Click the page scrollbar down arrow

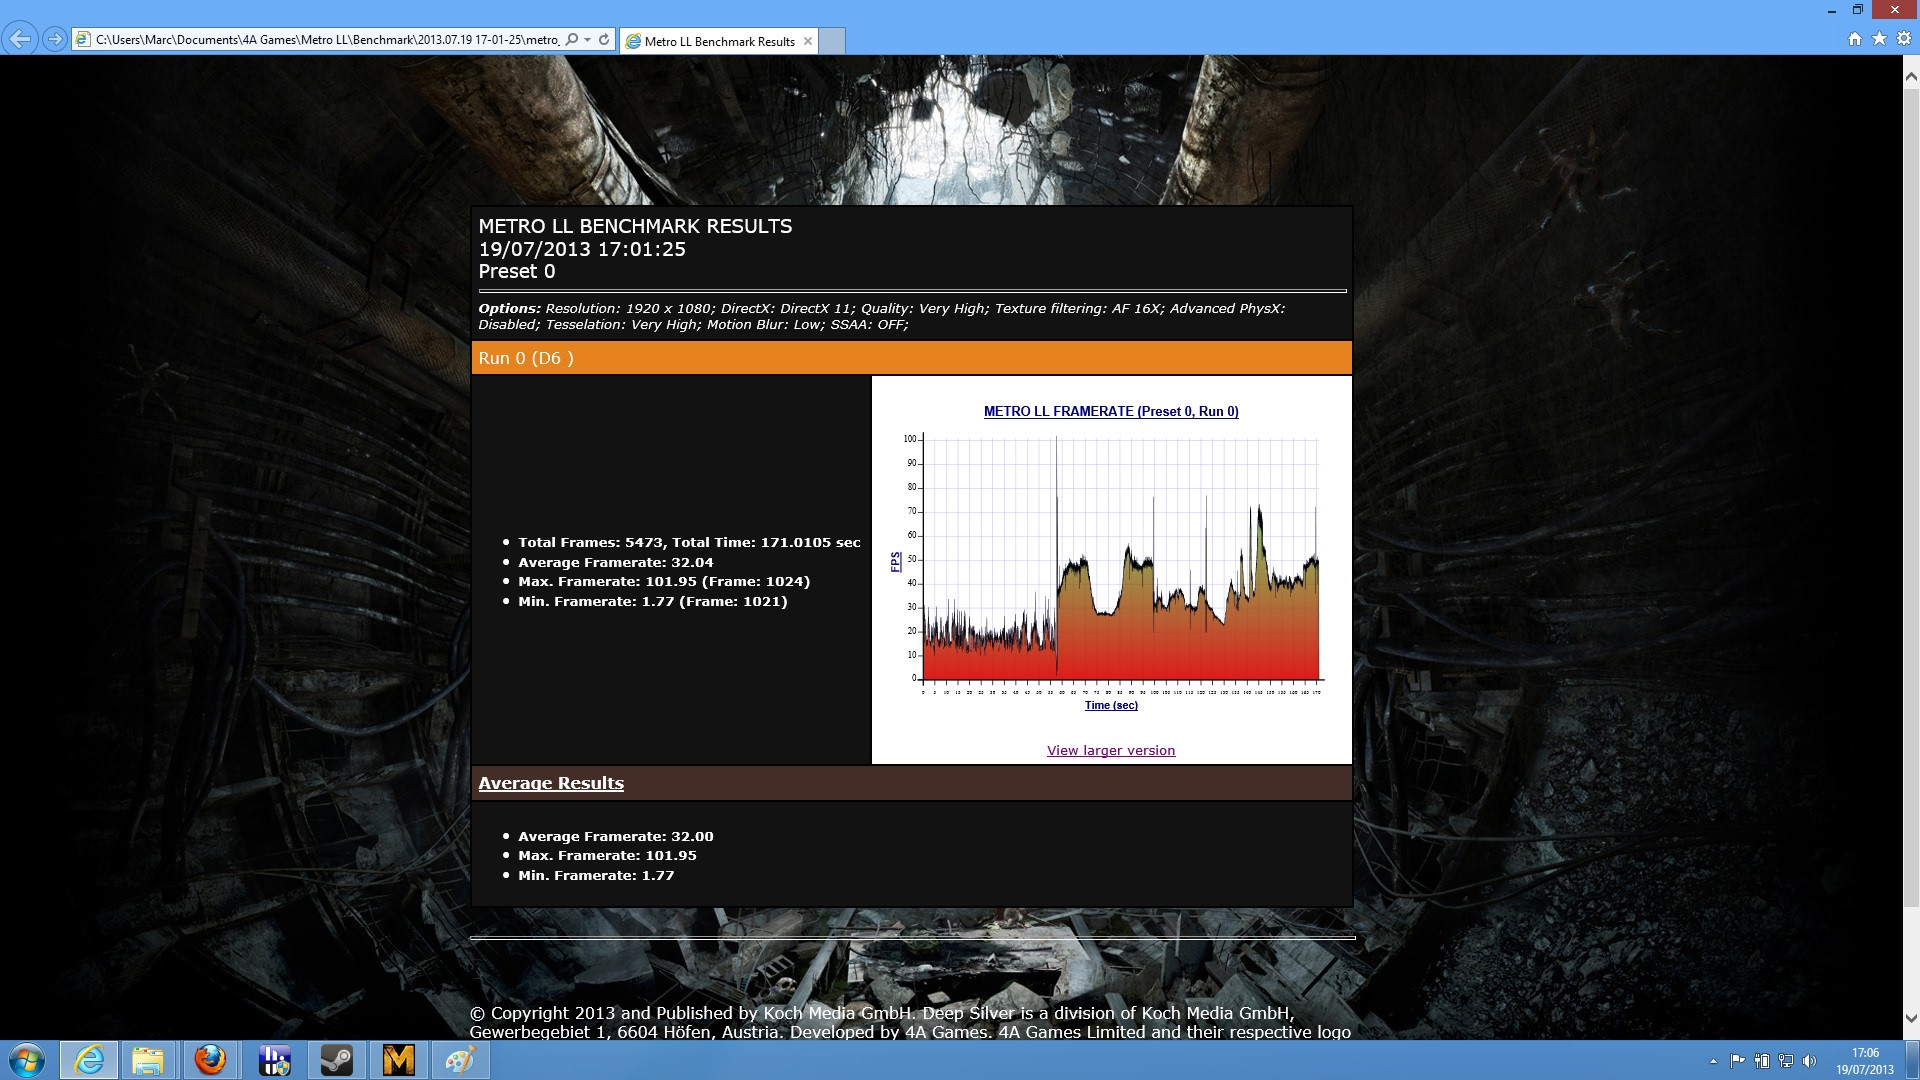1911,1019
